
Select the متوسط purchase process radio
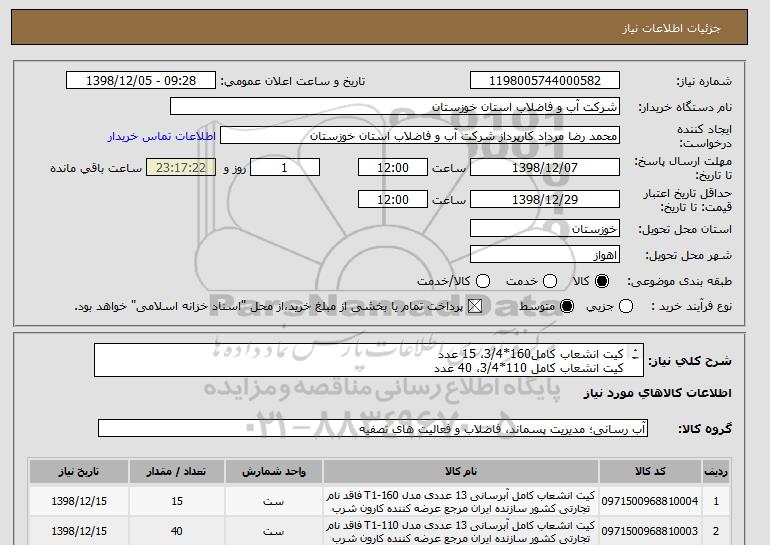pyautogui.click(x=567, y=306)
